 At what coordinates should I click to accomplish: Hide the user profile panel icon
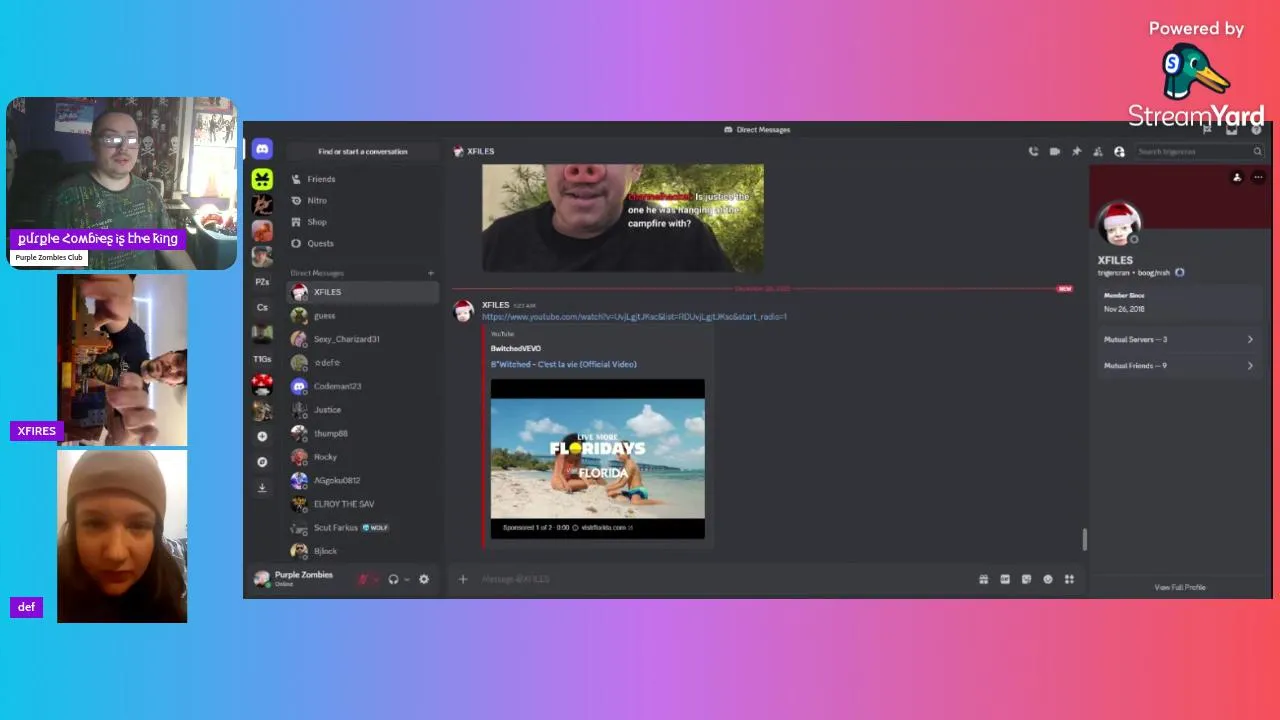(1119, 152)
